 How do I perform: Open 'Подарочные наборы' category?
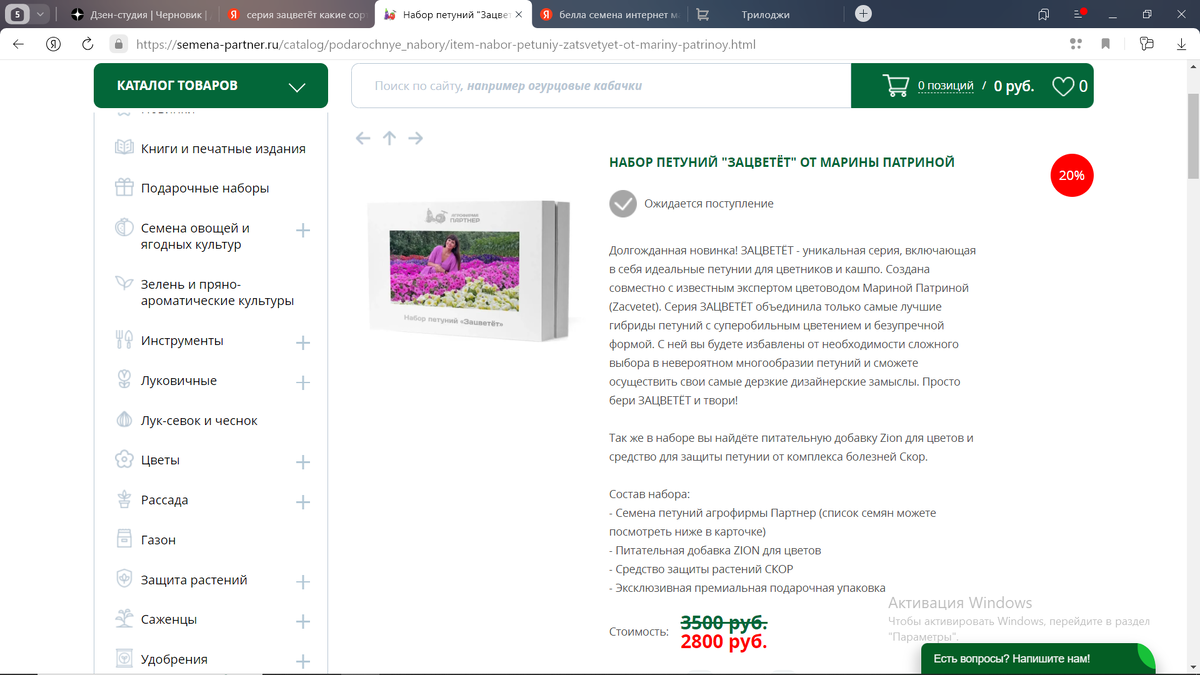(205, 188)
